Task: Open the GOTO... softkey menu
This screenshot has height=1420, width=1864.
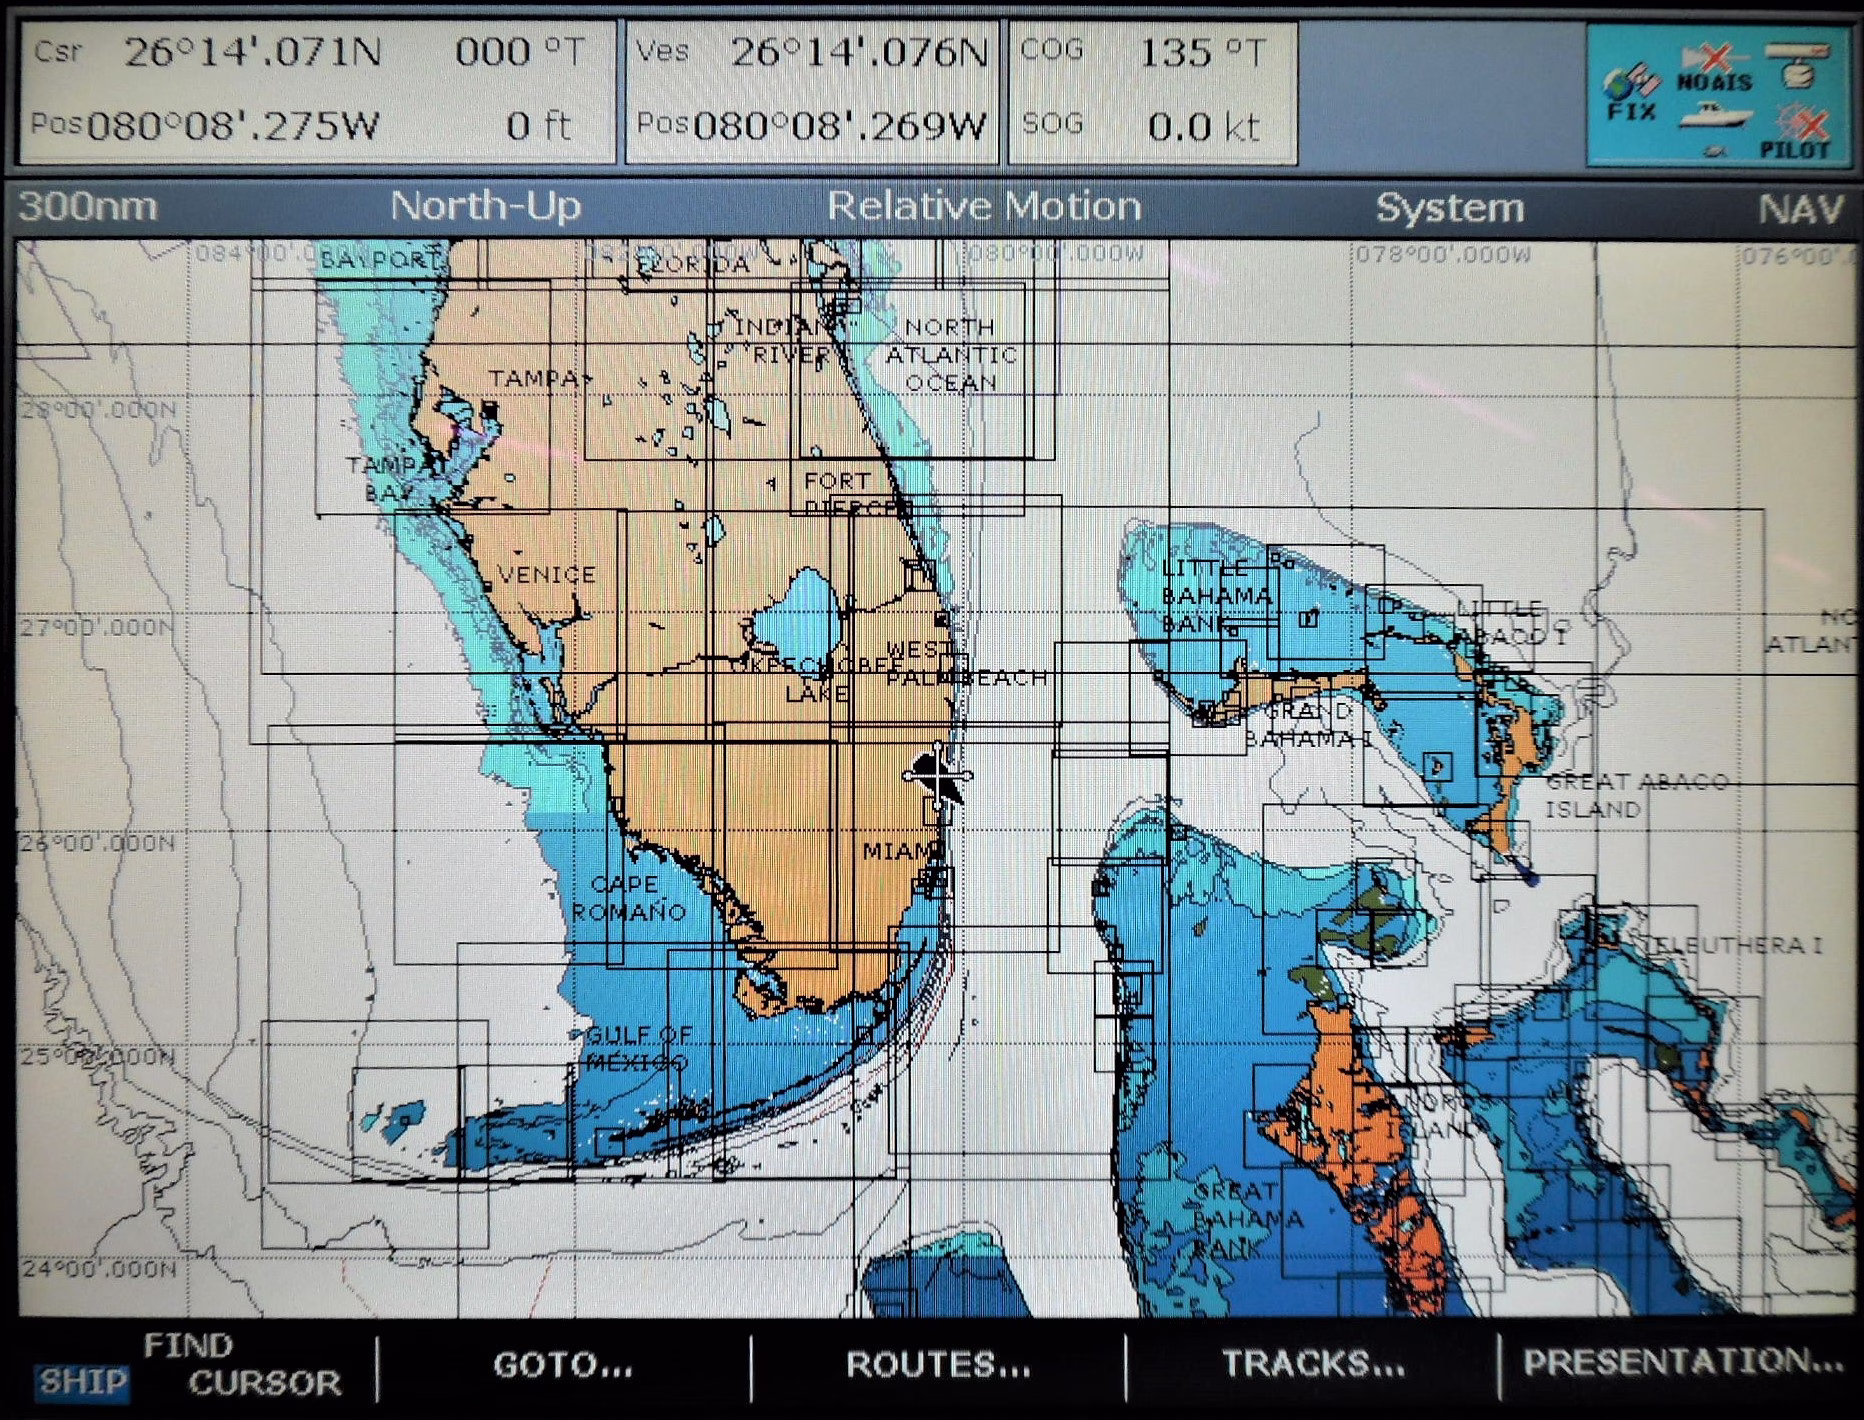Action: point(563,1365)
